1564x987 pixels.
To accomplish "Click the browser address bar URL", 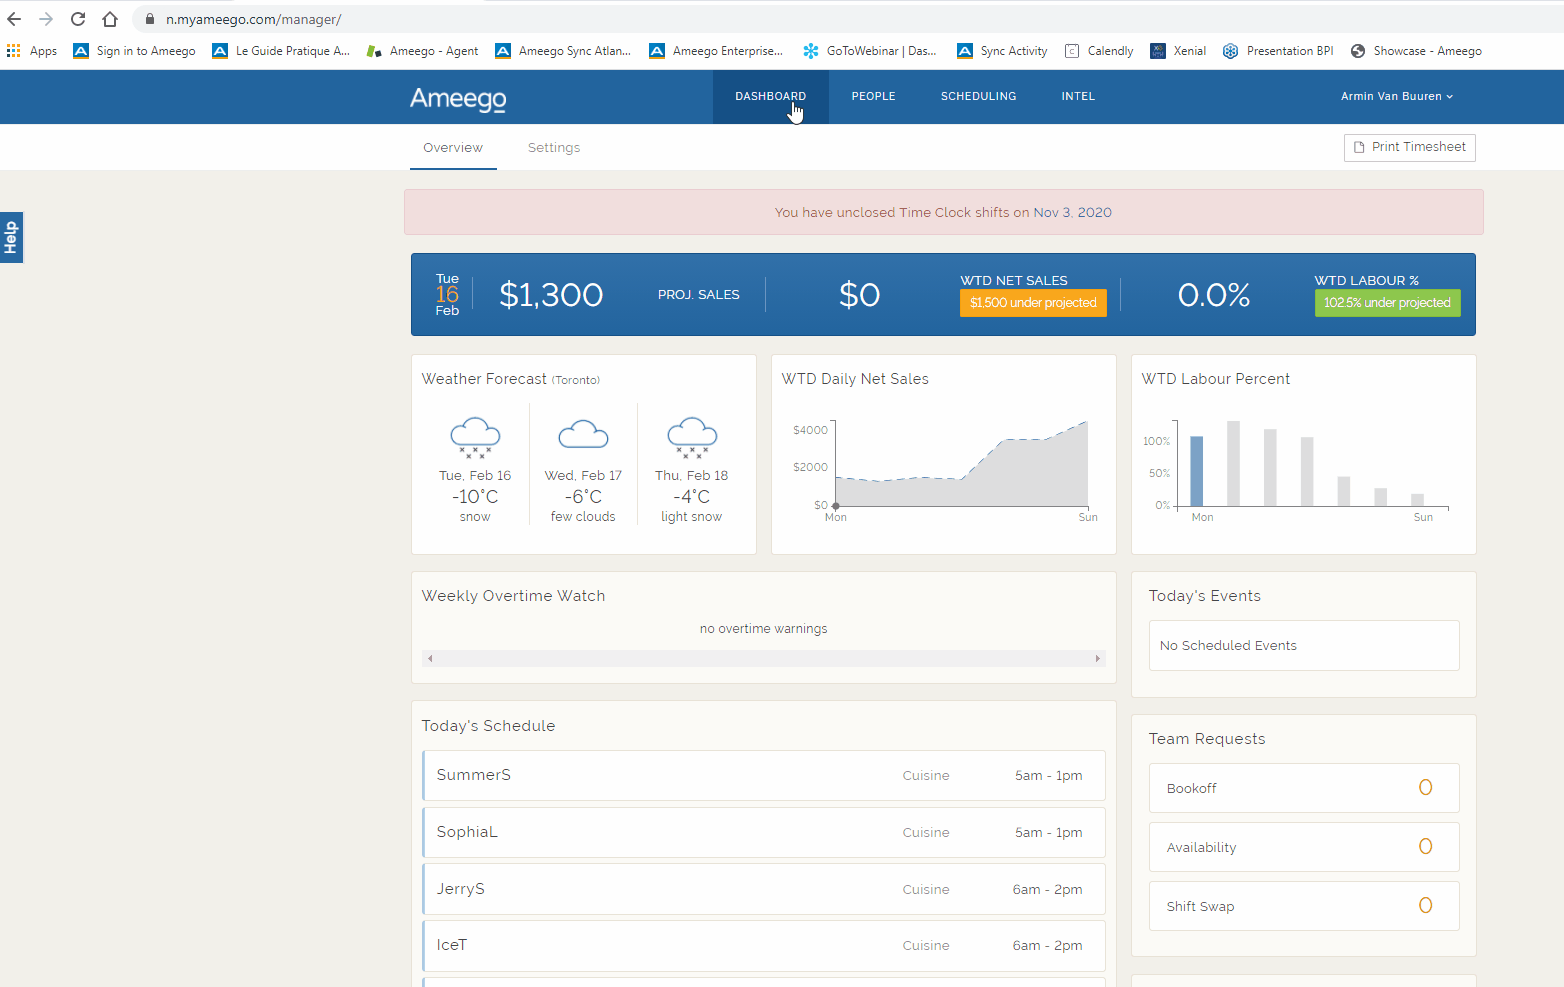I will tap(254, 19).
